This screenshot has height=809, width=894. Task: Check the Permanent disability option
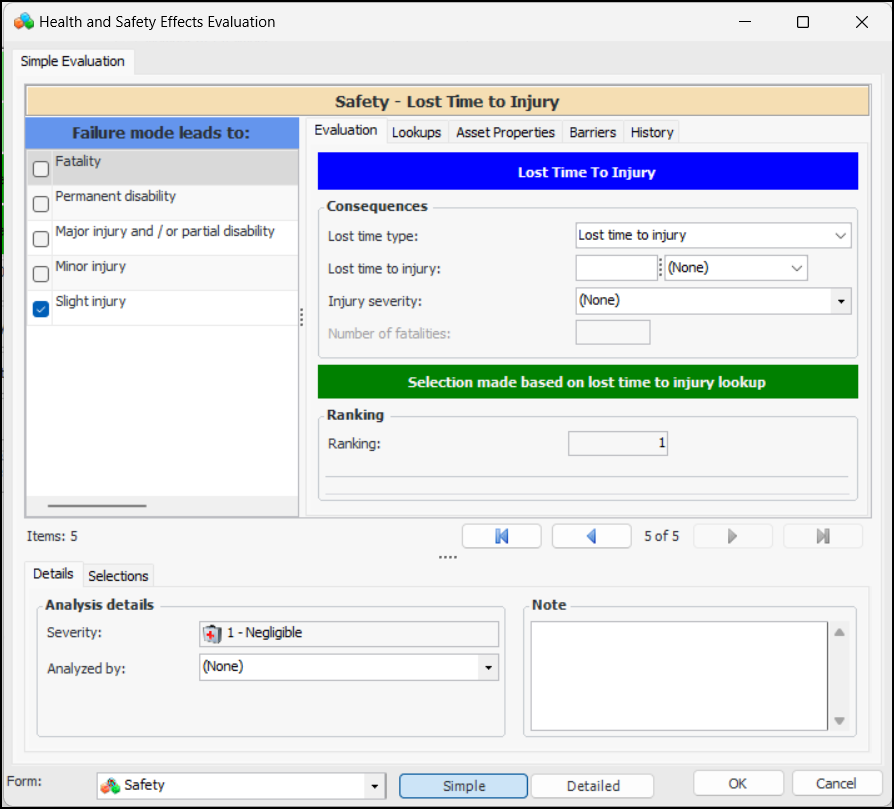pyautogui.click(x=41, y=204)
